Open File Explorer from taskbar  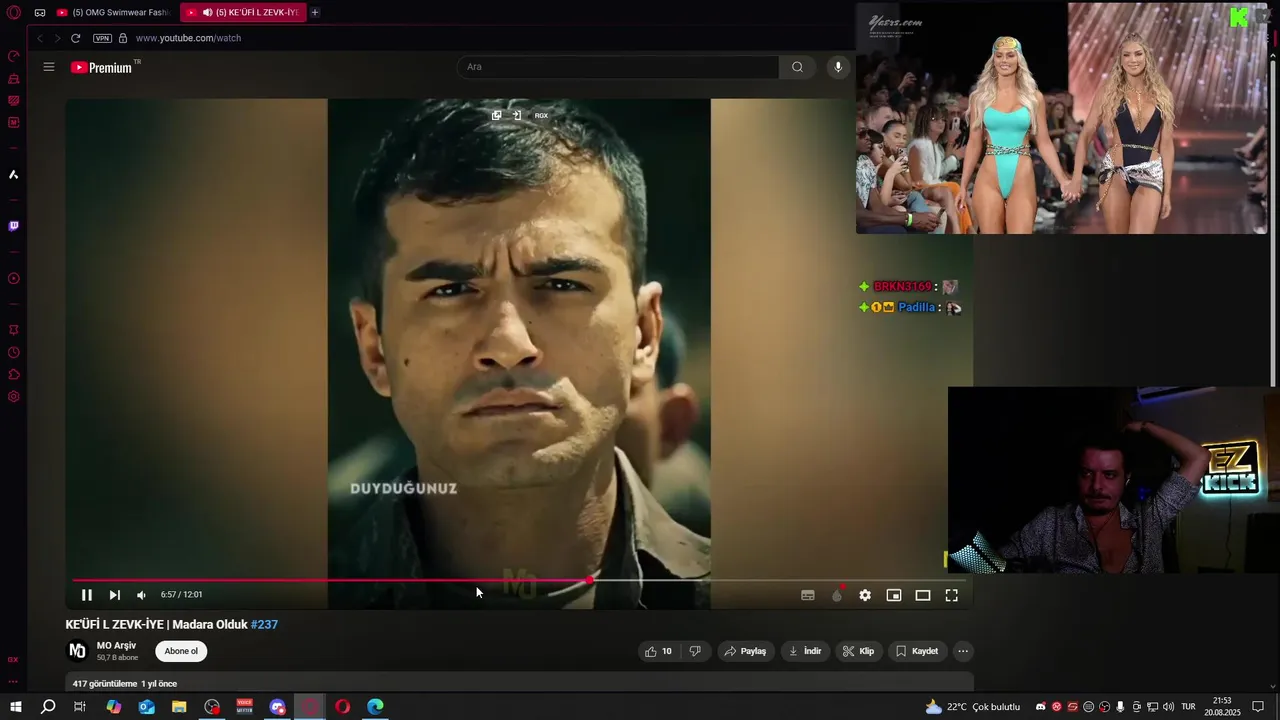[x=179, y=707]
